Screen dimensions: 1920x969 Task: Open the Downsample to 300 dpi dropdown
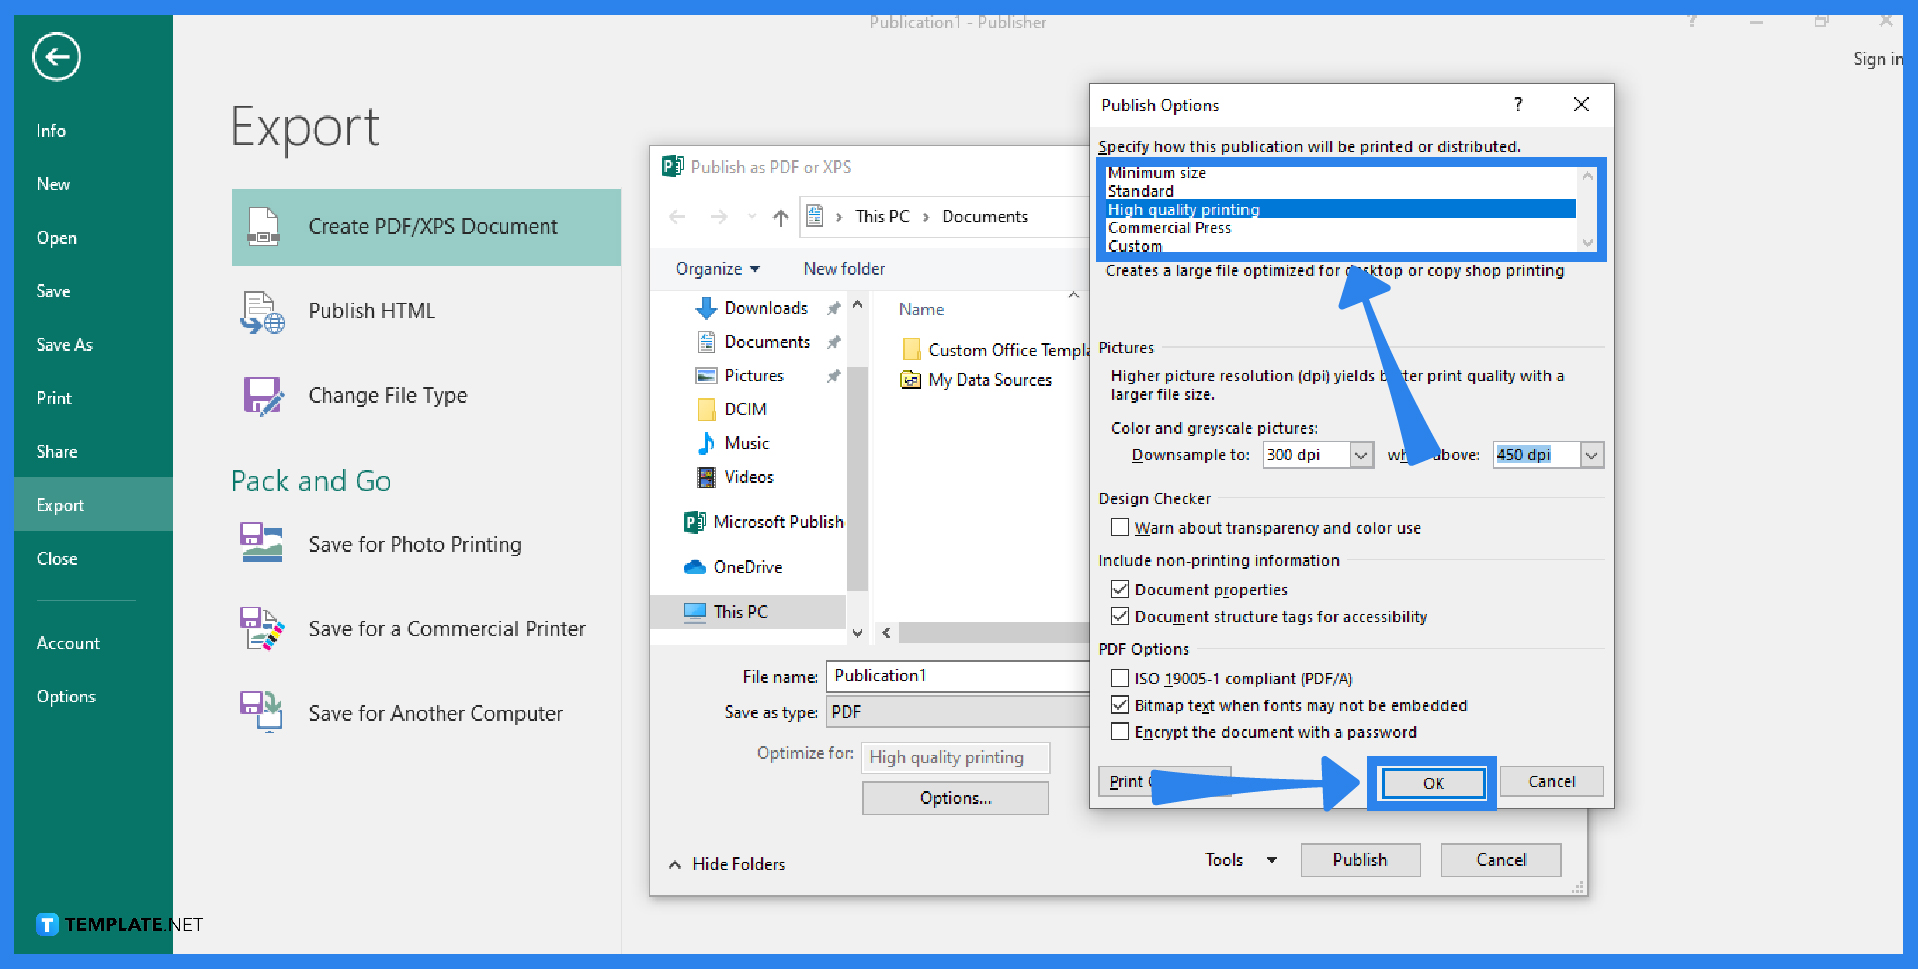(x=1361, y=455)
